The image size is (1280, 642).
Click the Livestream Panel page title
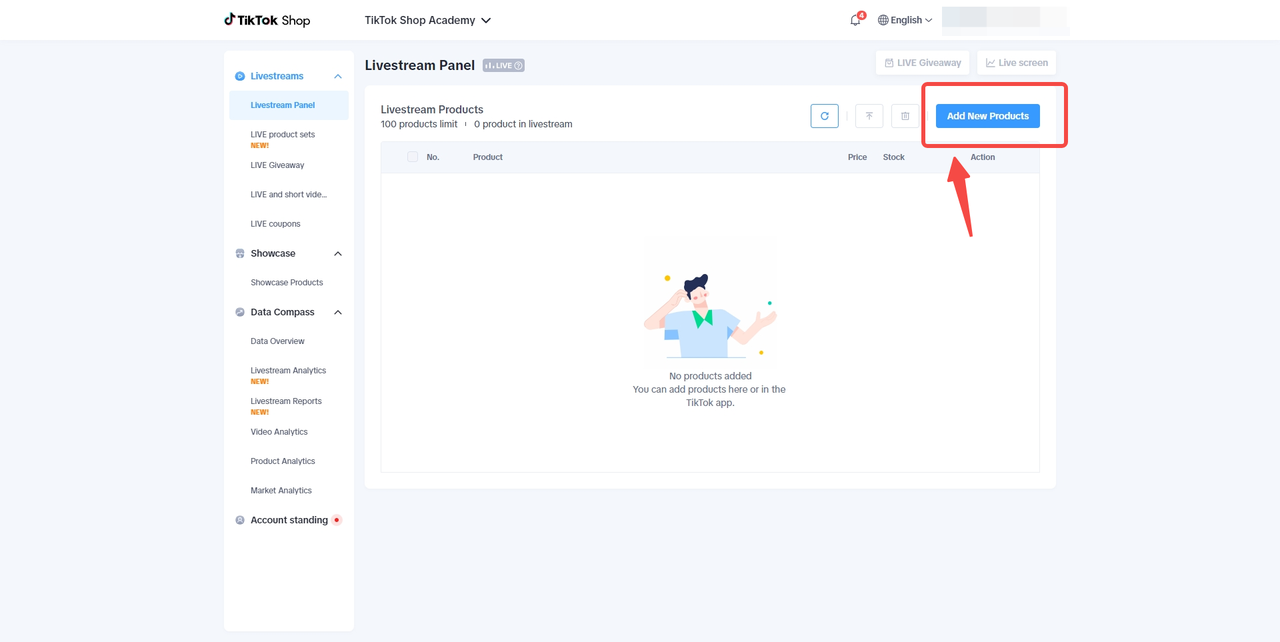pos(420,65)
